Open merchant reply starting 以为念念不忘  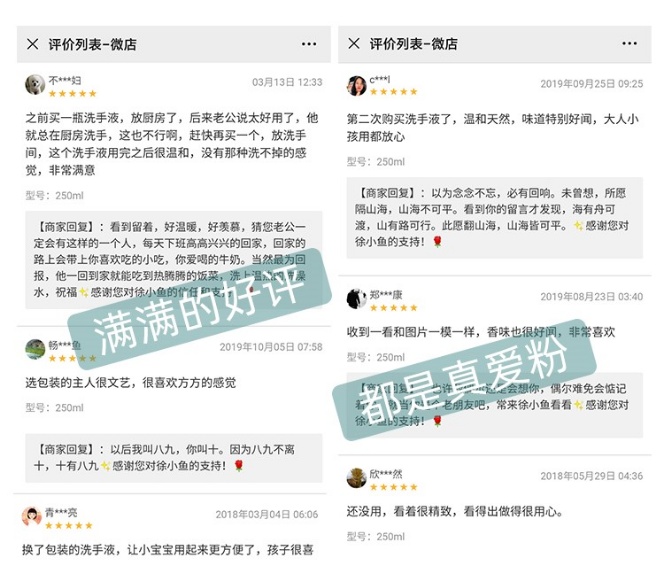pyautogui.click(x=495, y=218)
